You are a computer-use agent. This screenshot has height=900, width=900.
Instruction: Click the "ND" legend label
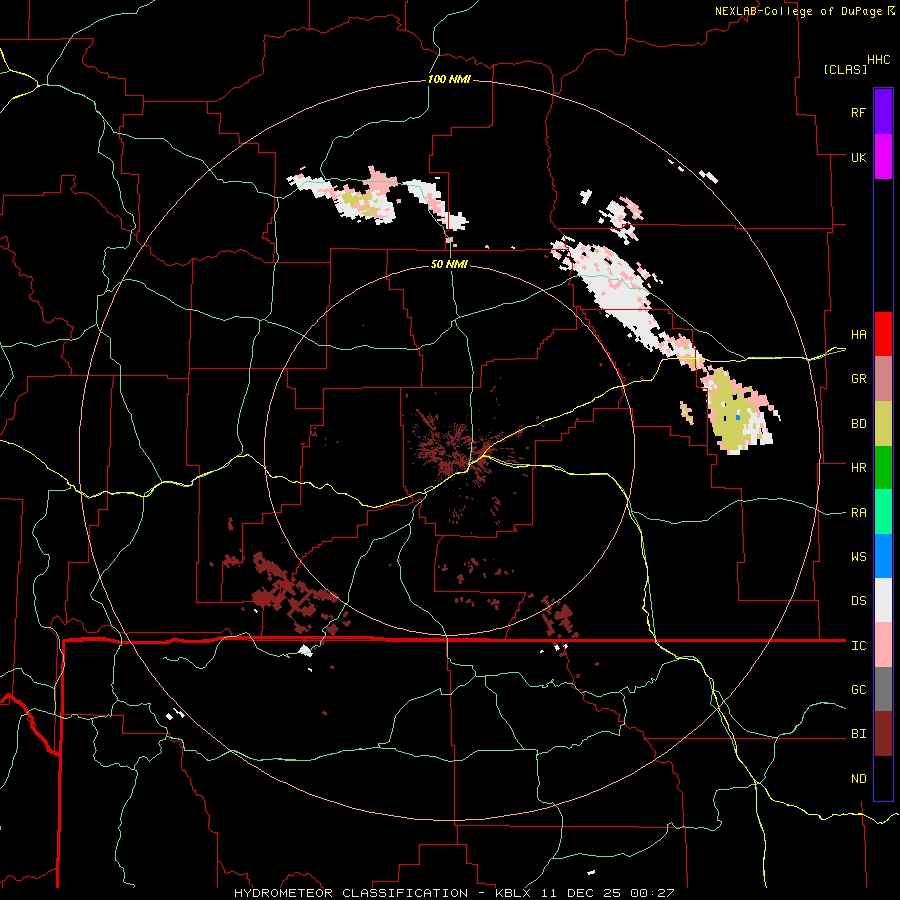coord(858,779)
